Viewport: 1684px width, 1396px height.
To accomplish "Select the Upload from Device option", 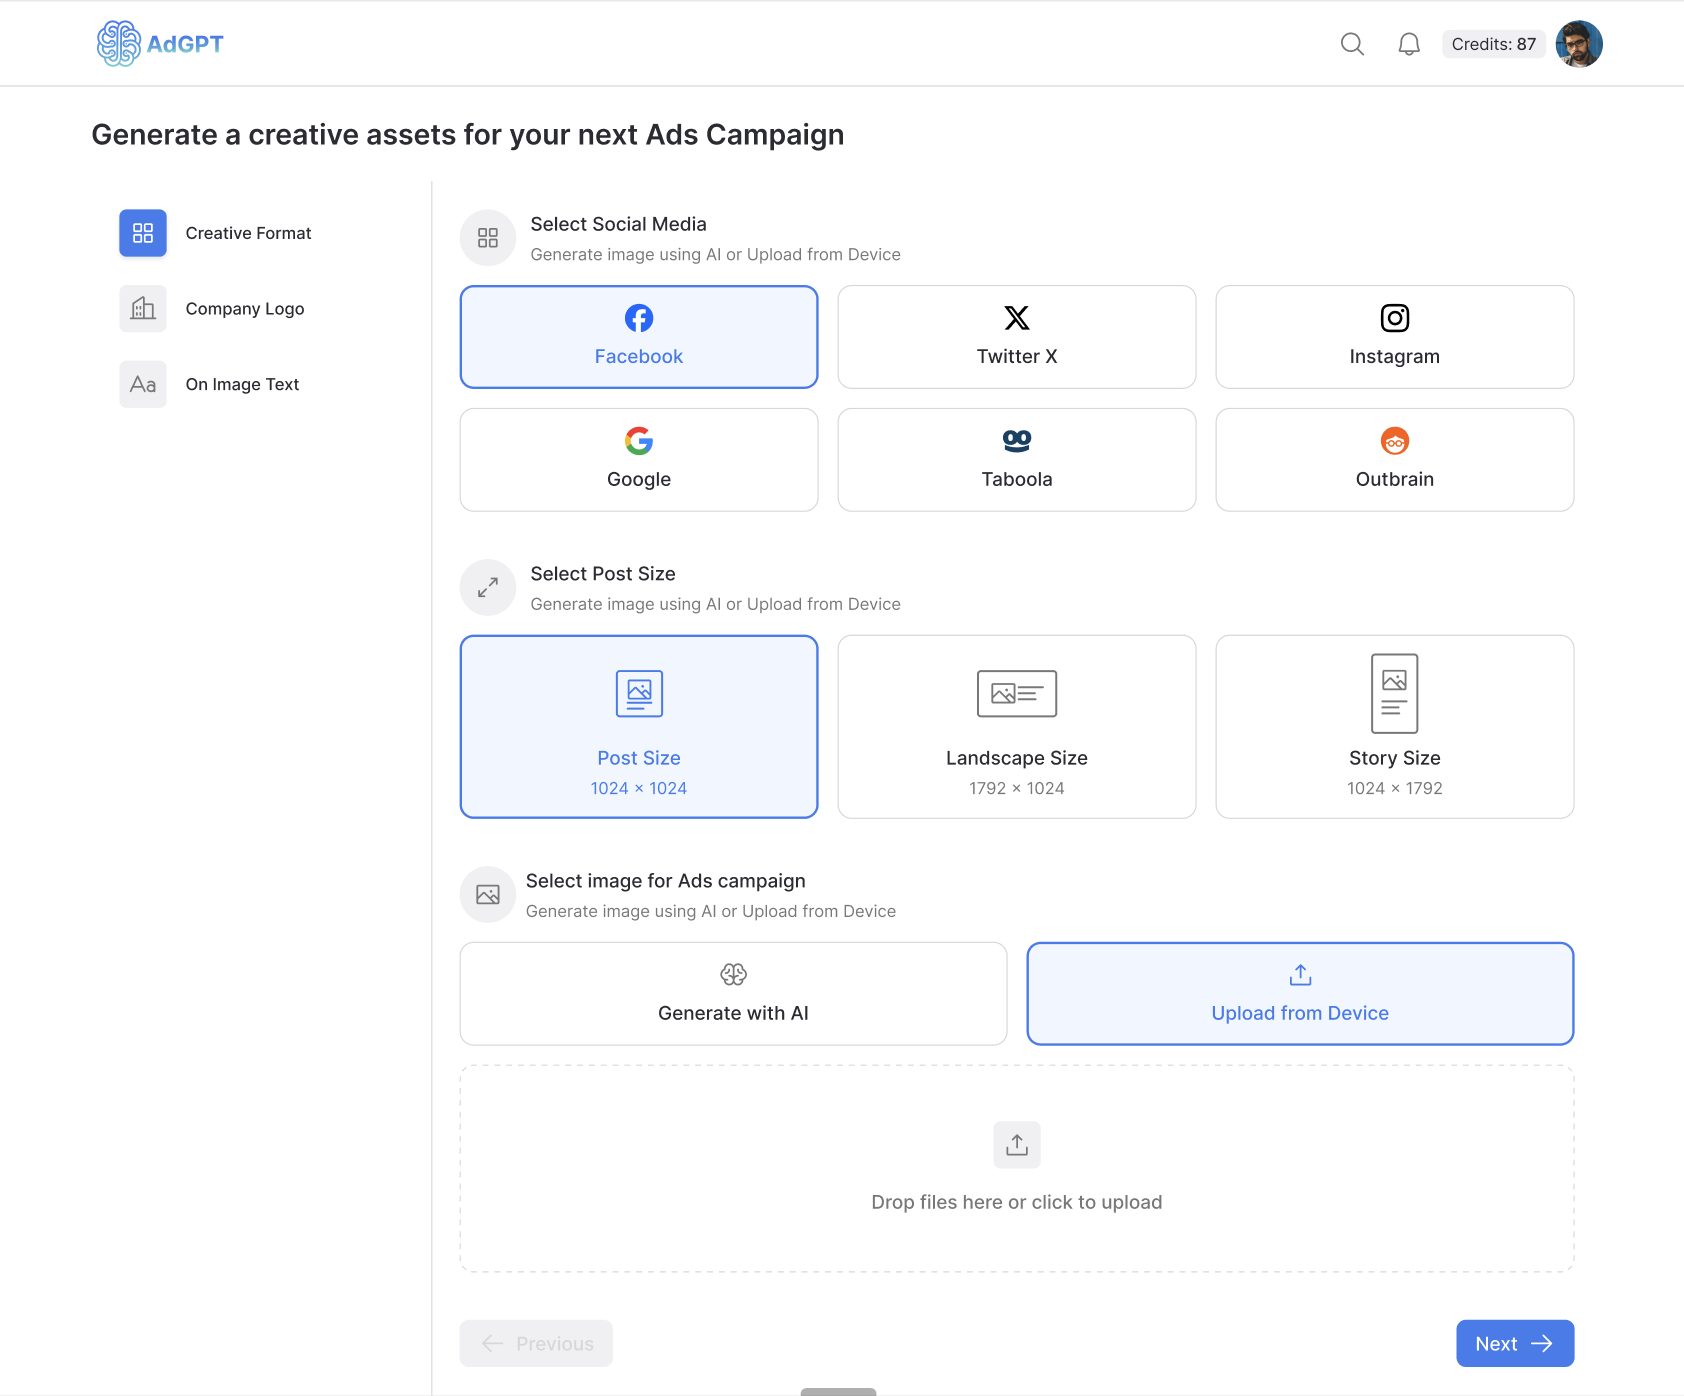I will click(x=1300, y=994).
